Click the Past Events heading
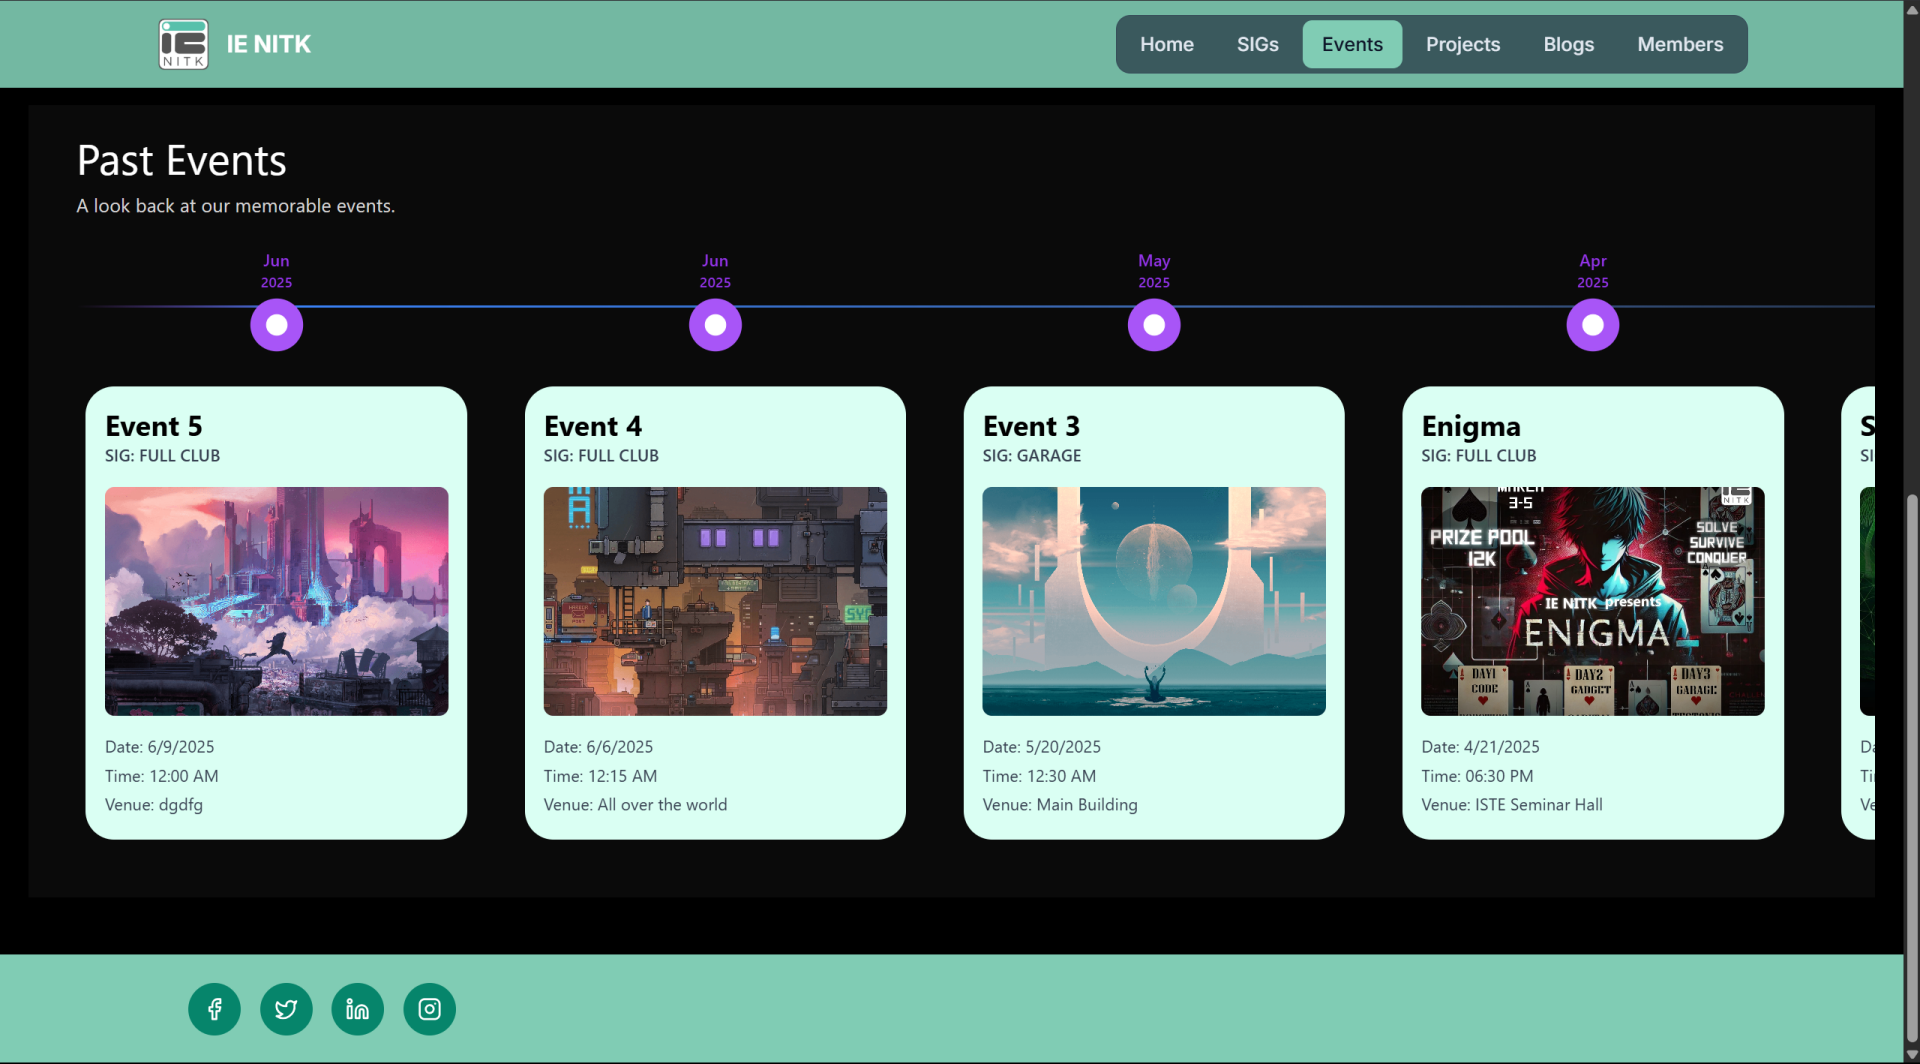The height and width of the screenshot is (1064, 1920). click(182, 161)
